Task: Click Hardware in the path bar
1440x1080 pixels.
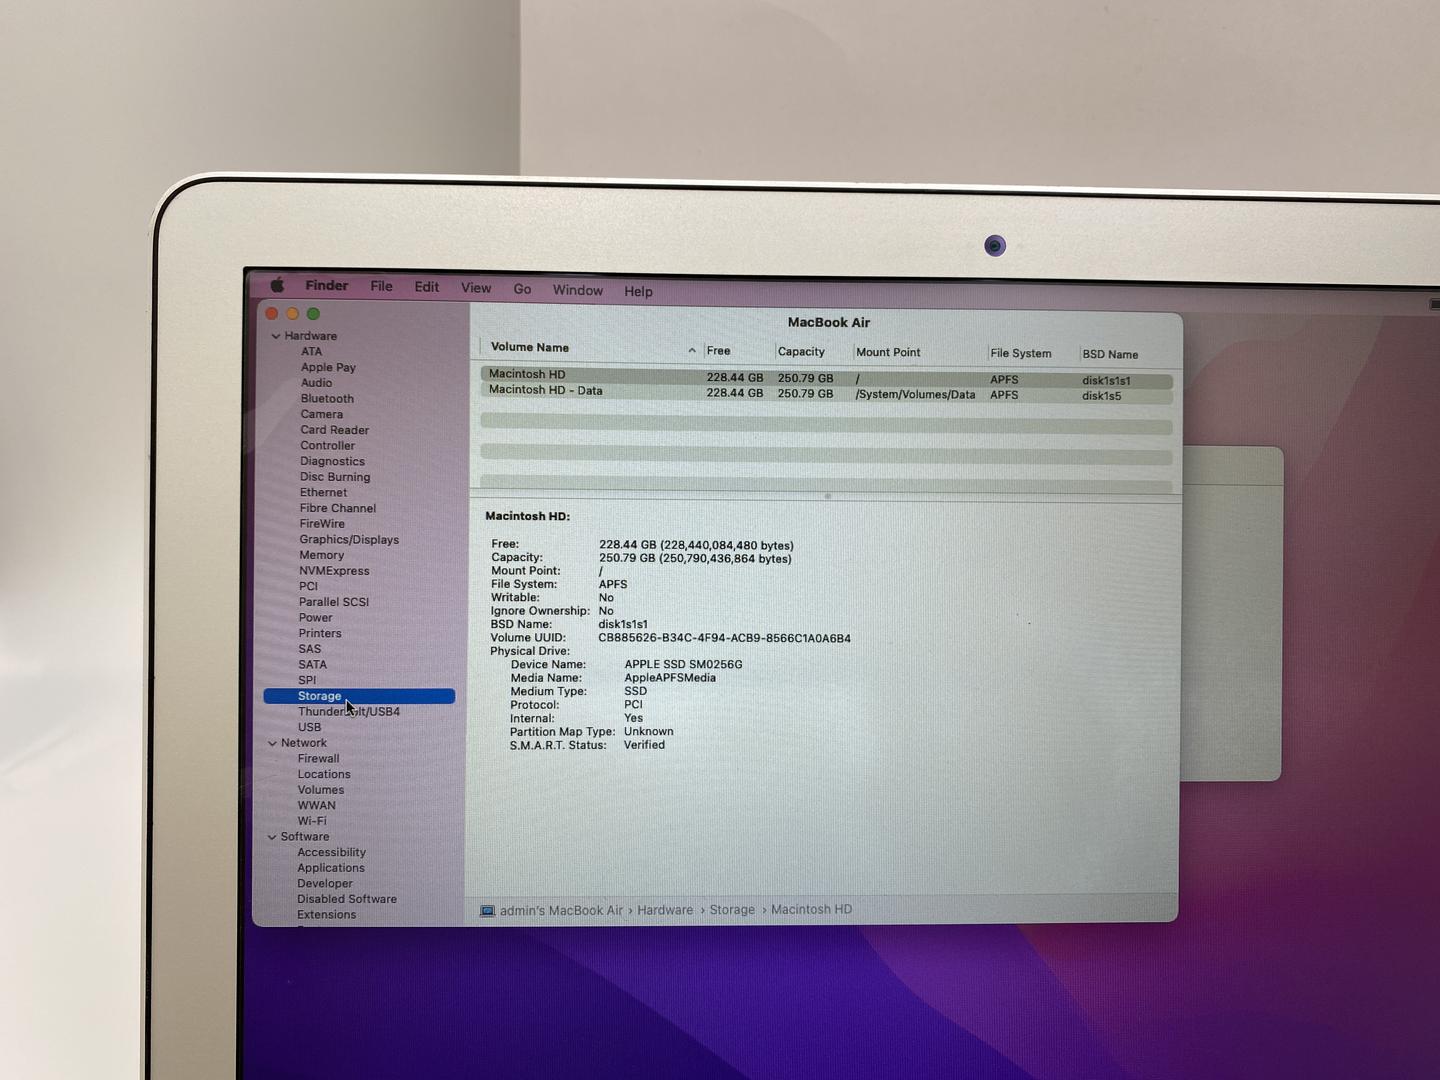Action: pyautogui.click(x=665, y=910)
